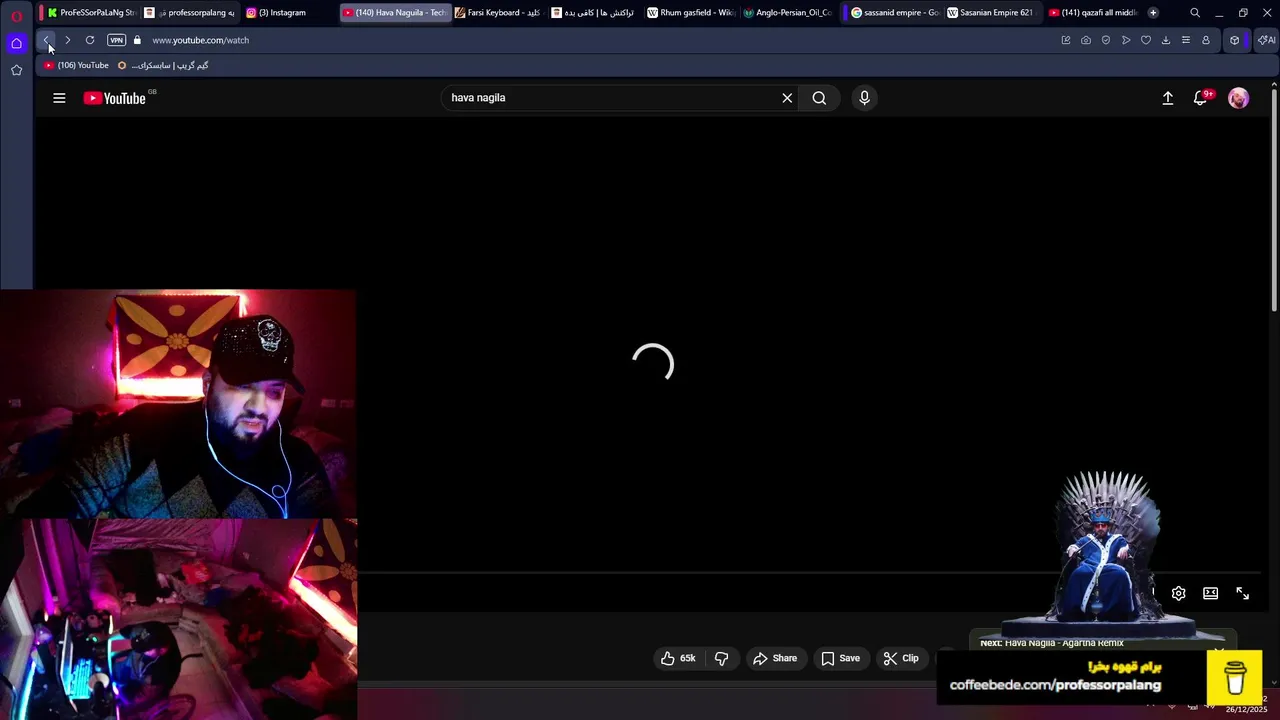
Task: Open گیم گریپ bookmark
Action: coord(163,65)
